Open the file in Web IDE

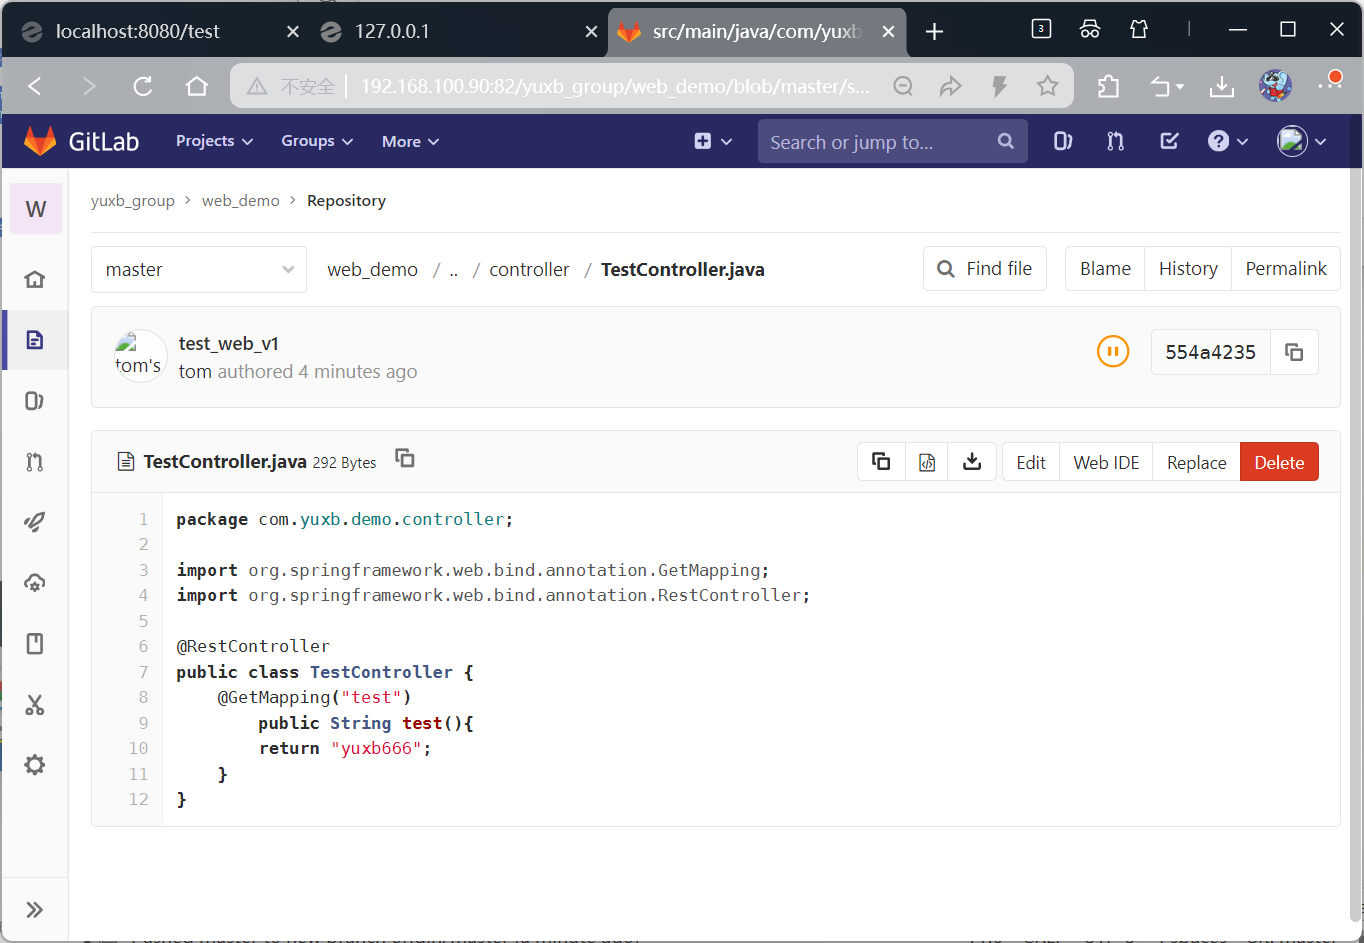coord(1106,462)
